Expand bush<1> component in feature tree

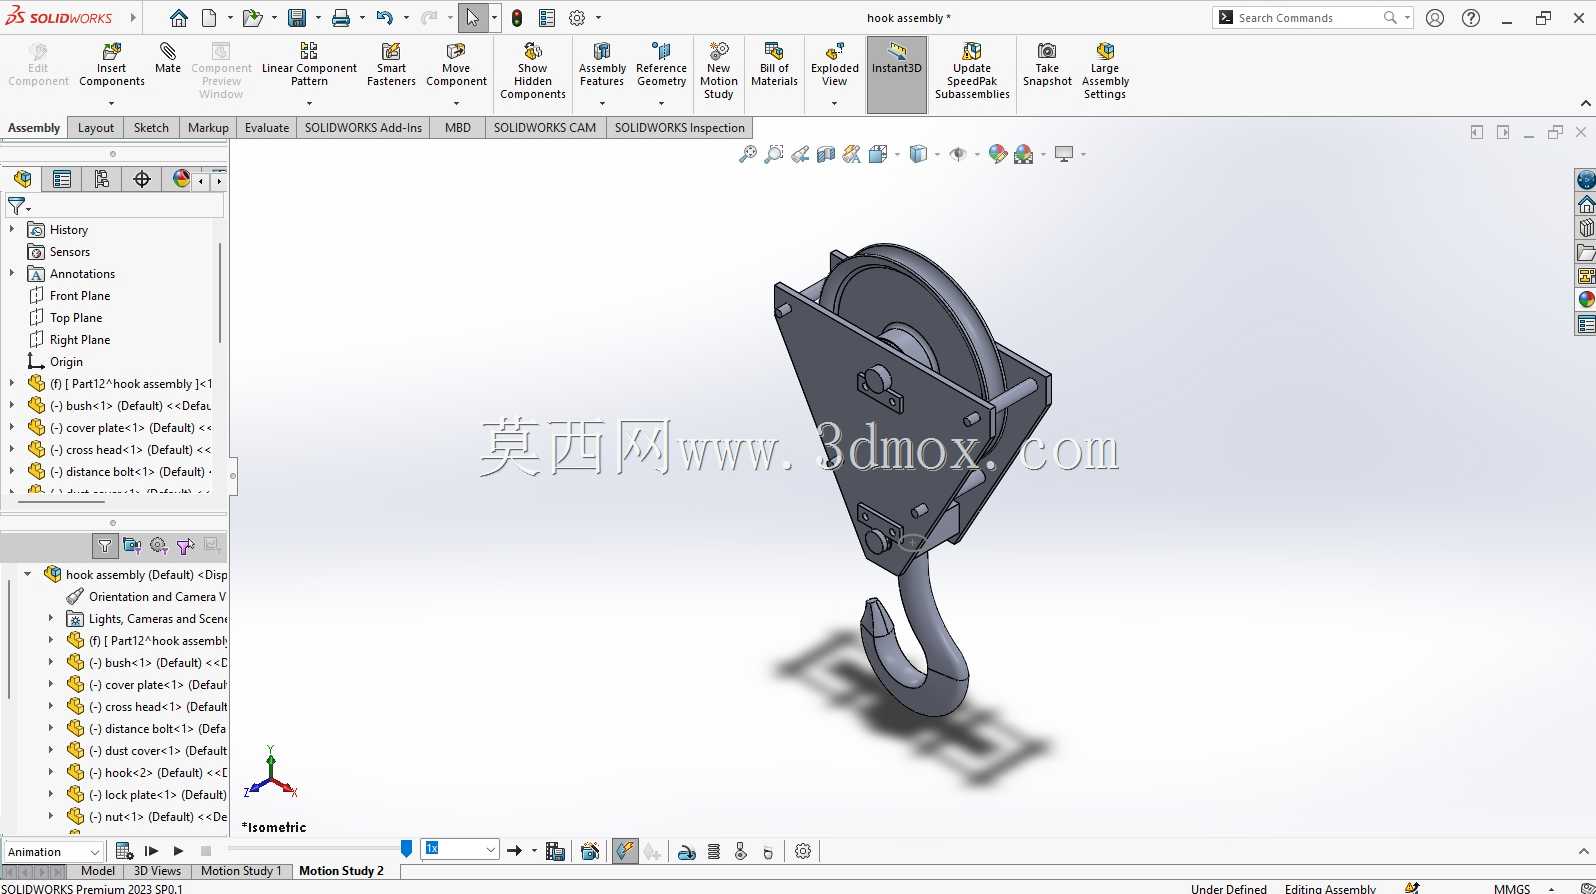[12, 406]
